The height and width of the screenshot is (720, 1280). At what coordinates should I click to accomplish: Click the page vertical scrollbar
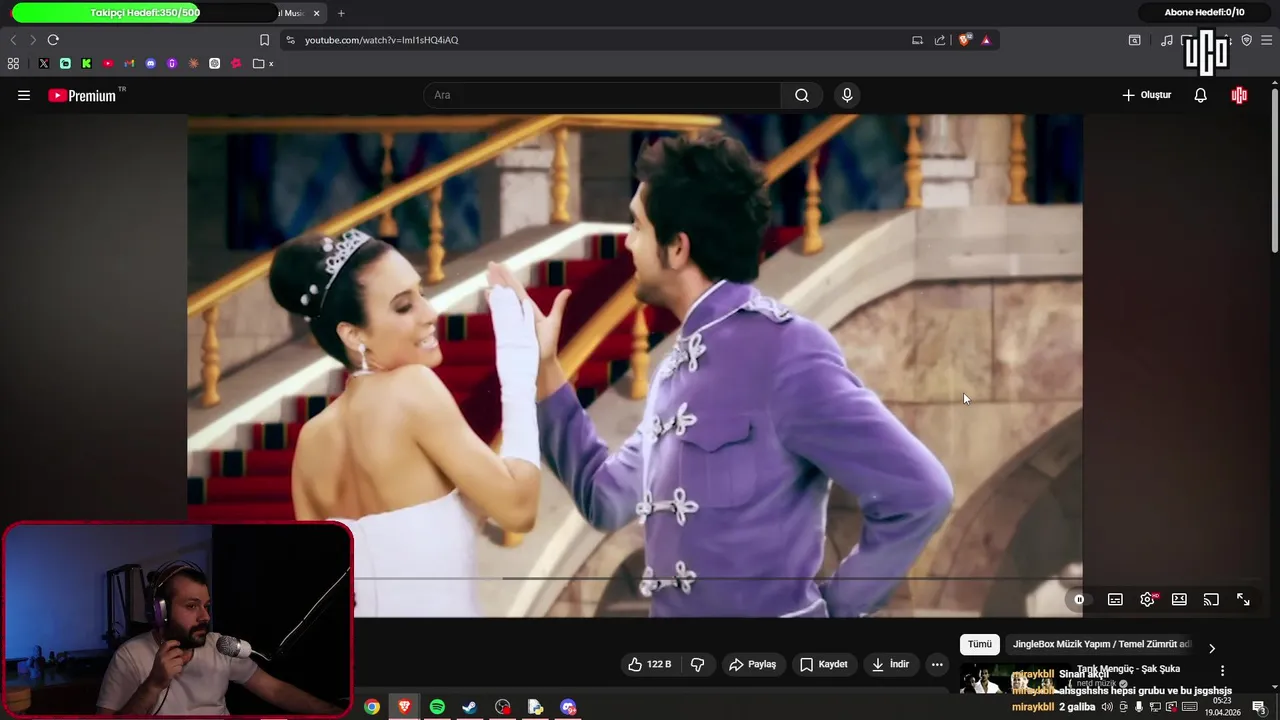point(1274,170)
